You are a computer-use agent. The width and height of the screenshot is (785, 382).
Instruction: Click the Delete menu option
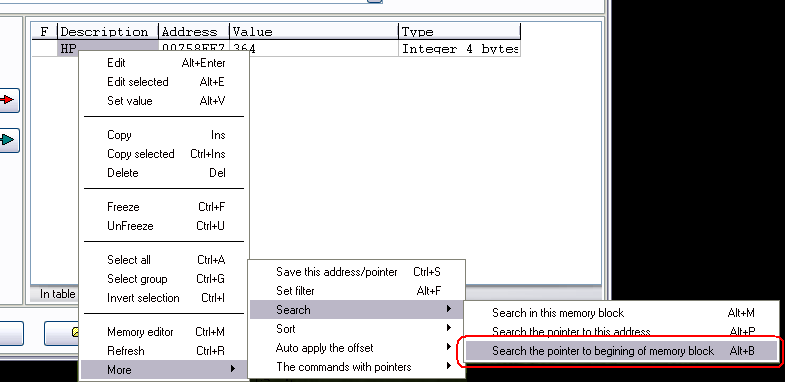[164, 173]
